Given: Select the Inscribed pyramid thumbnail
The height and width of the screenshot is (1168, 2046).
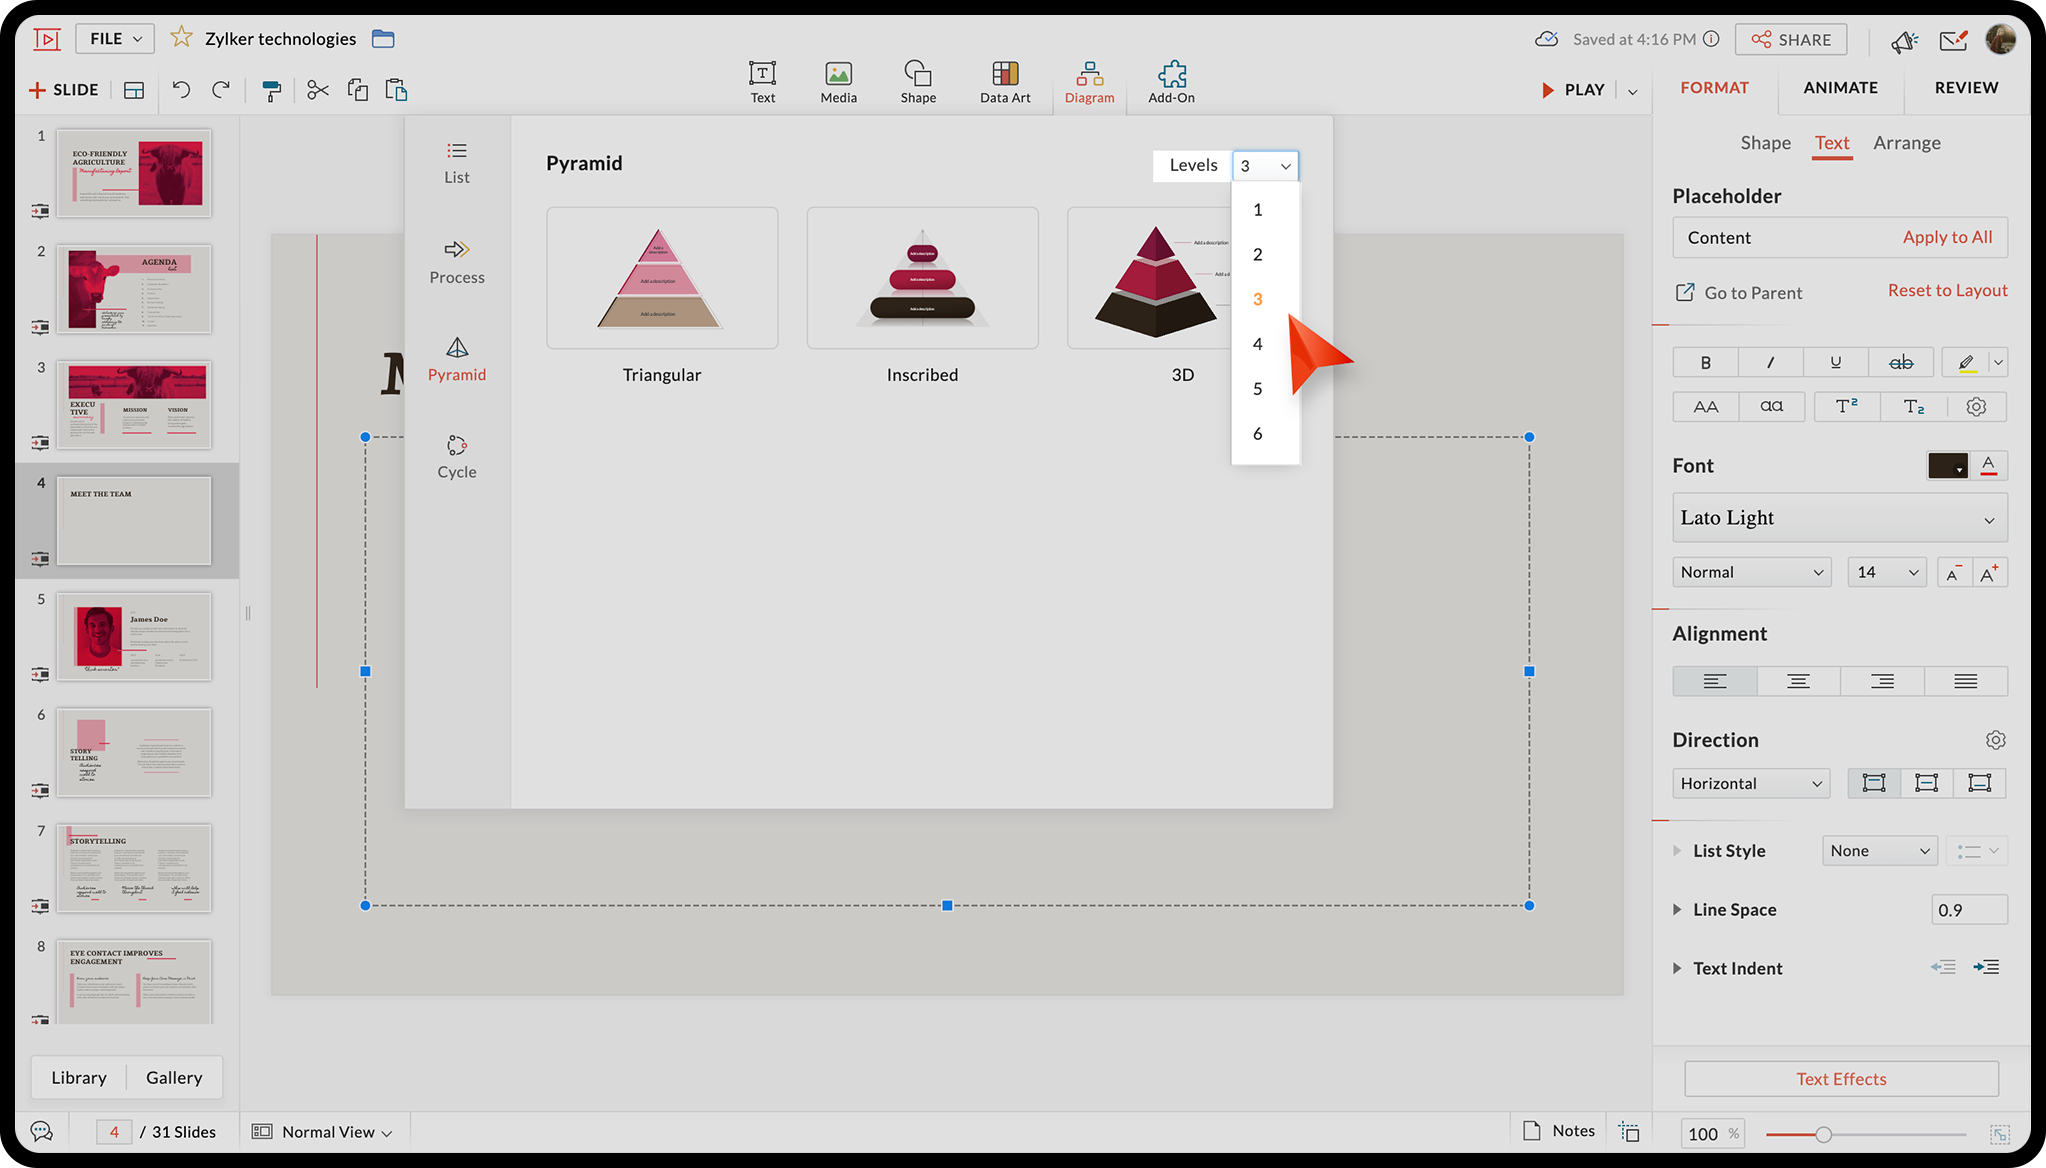Looking at the screenshot, I should pos(921,278).
